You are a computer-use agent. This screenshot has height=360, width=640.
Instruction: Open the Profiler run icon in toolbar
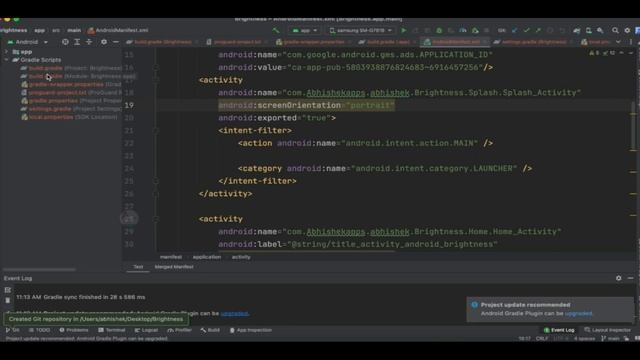tap(463, 30)
